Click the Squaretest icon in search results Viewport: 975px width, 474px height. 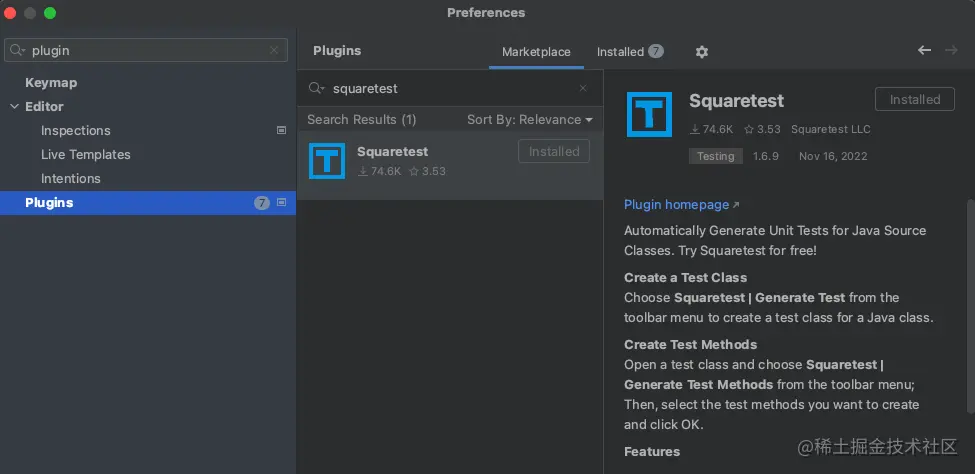point(327,161)
